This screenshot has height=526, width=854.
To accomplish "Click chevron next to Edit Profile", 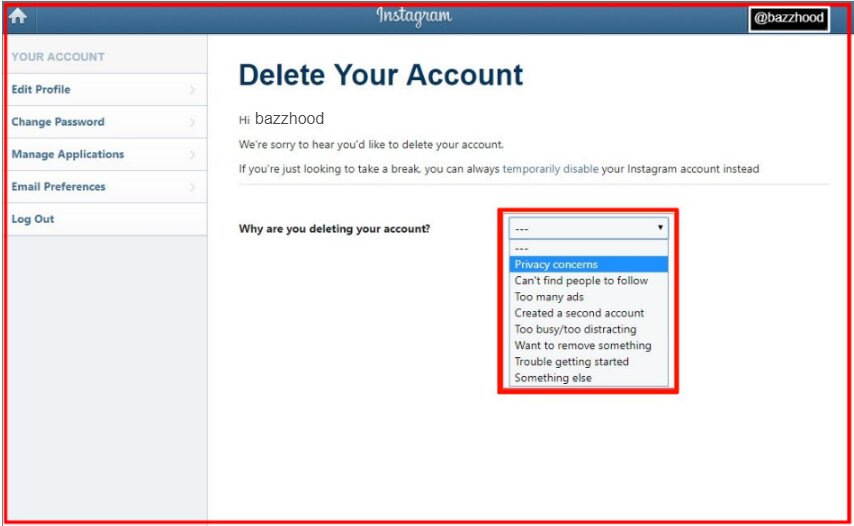I will [x=192, y=90].
